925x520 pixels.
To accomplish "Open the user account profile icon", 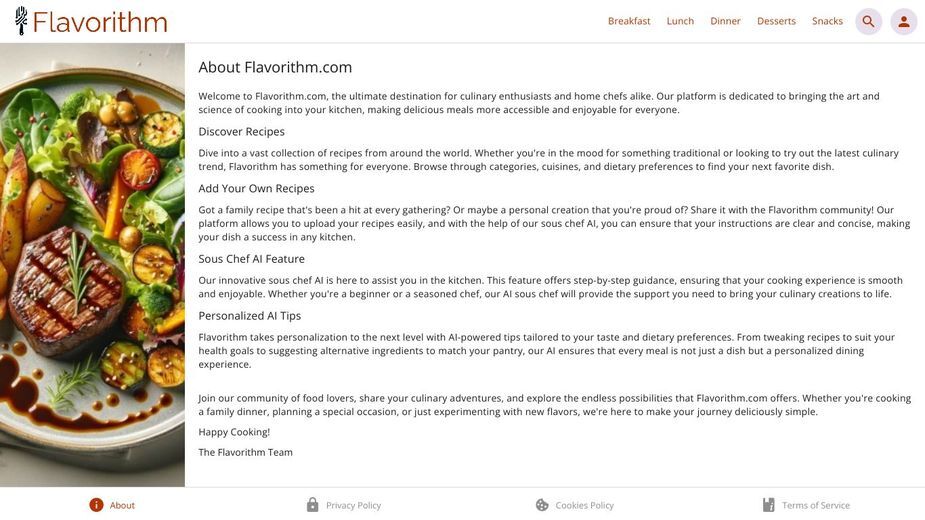I will tap(904, 21).
